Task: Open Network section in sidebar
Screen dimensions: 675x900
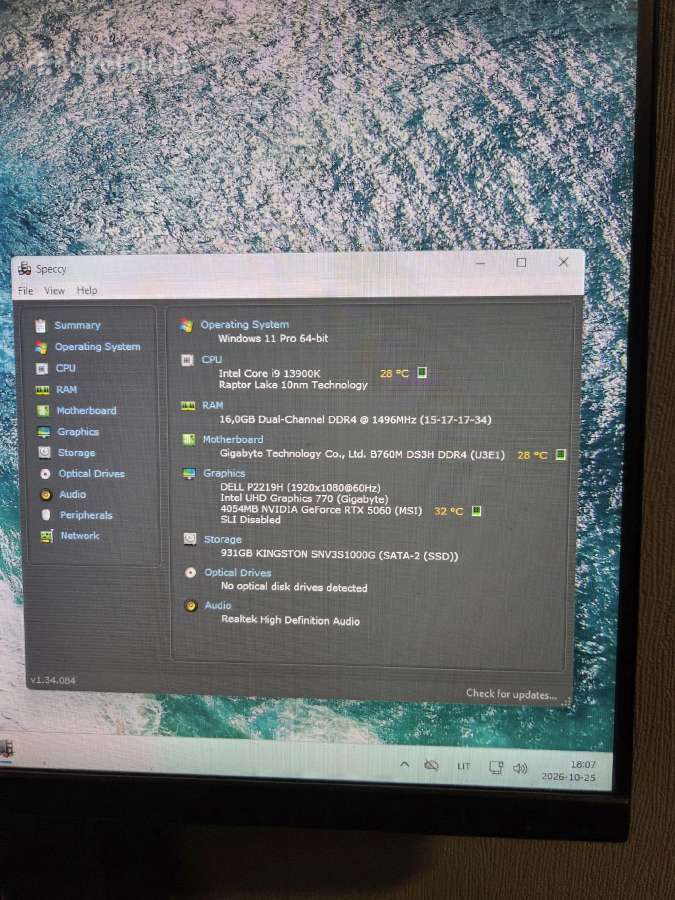Action: (80, 536)
